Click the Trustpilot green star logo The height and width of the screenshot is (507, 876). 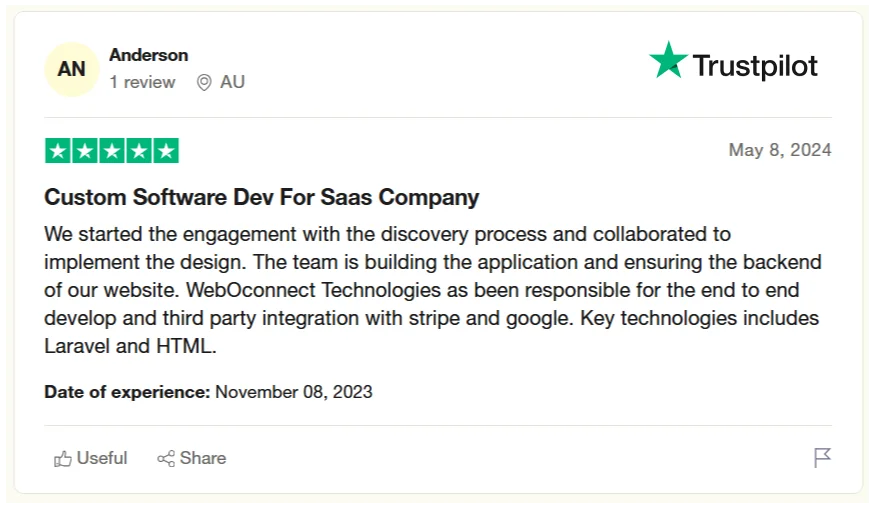(668, 60)
